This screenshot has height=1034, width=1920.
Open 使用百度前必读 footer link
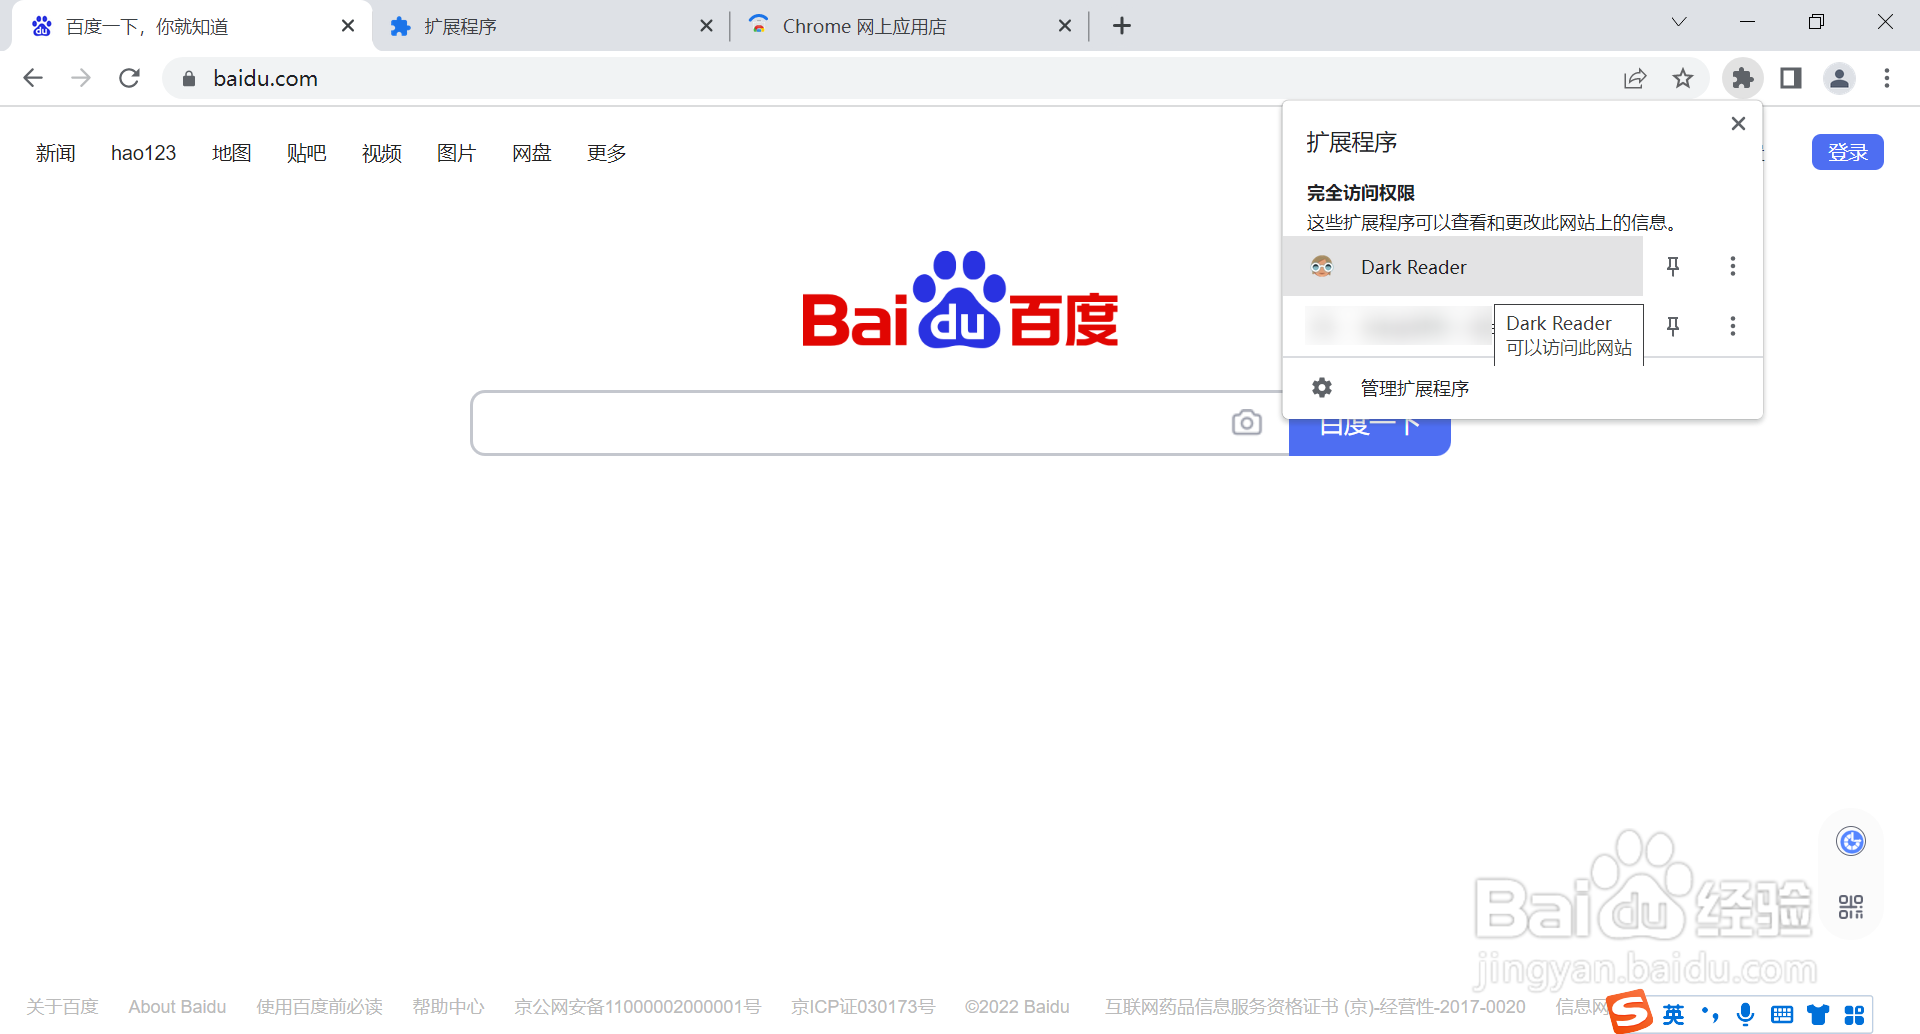click(319, 1006)
